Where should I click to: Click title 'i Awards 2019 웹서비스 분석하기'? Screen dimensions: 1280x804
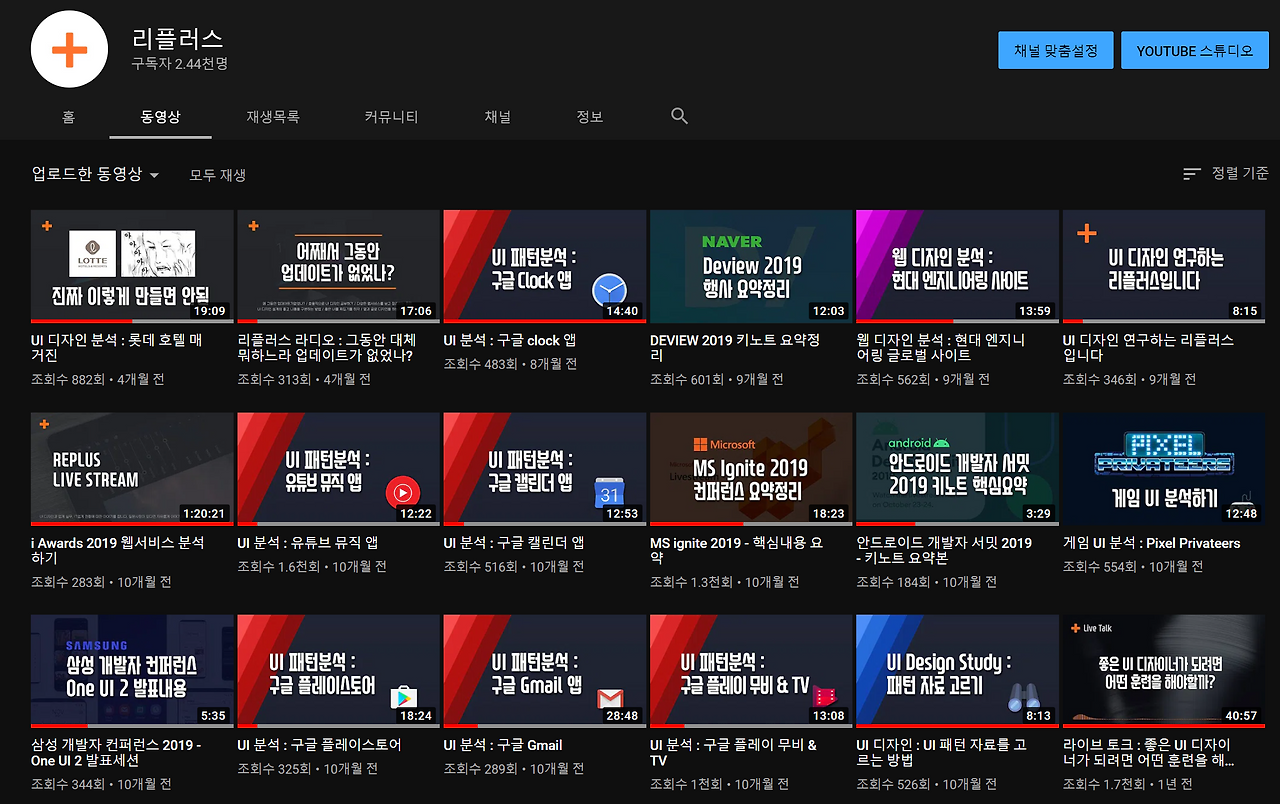[x=118, y=551]
